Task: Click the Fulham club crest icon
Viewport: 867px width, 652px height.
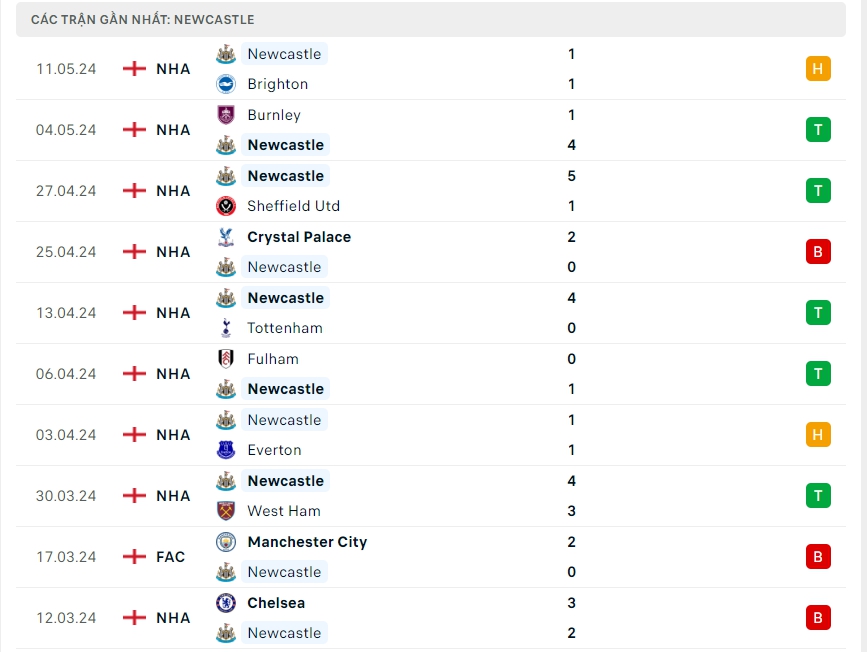Action: [x=226, y=359]
